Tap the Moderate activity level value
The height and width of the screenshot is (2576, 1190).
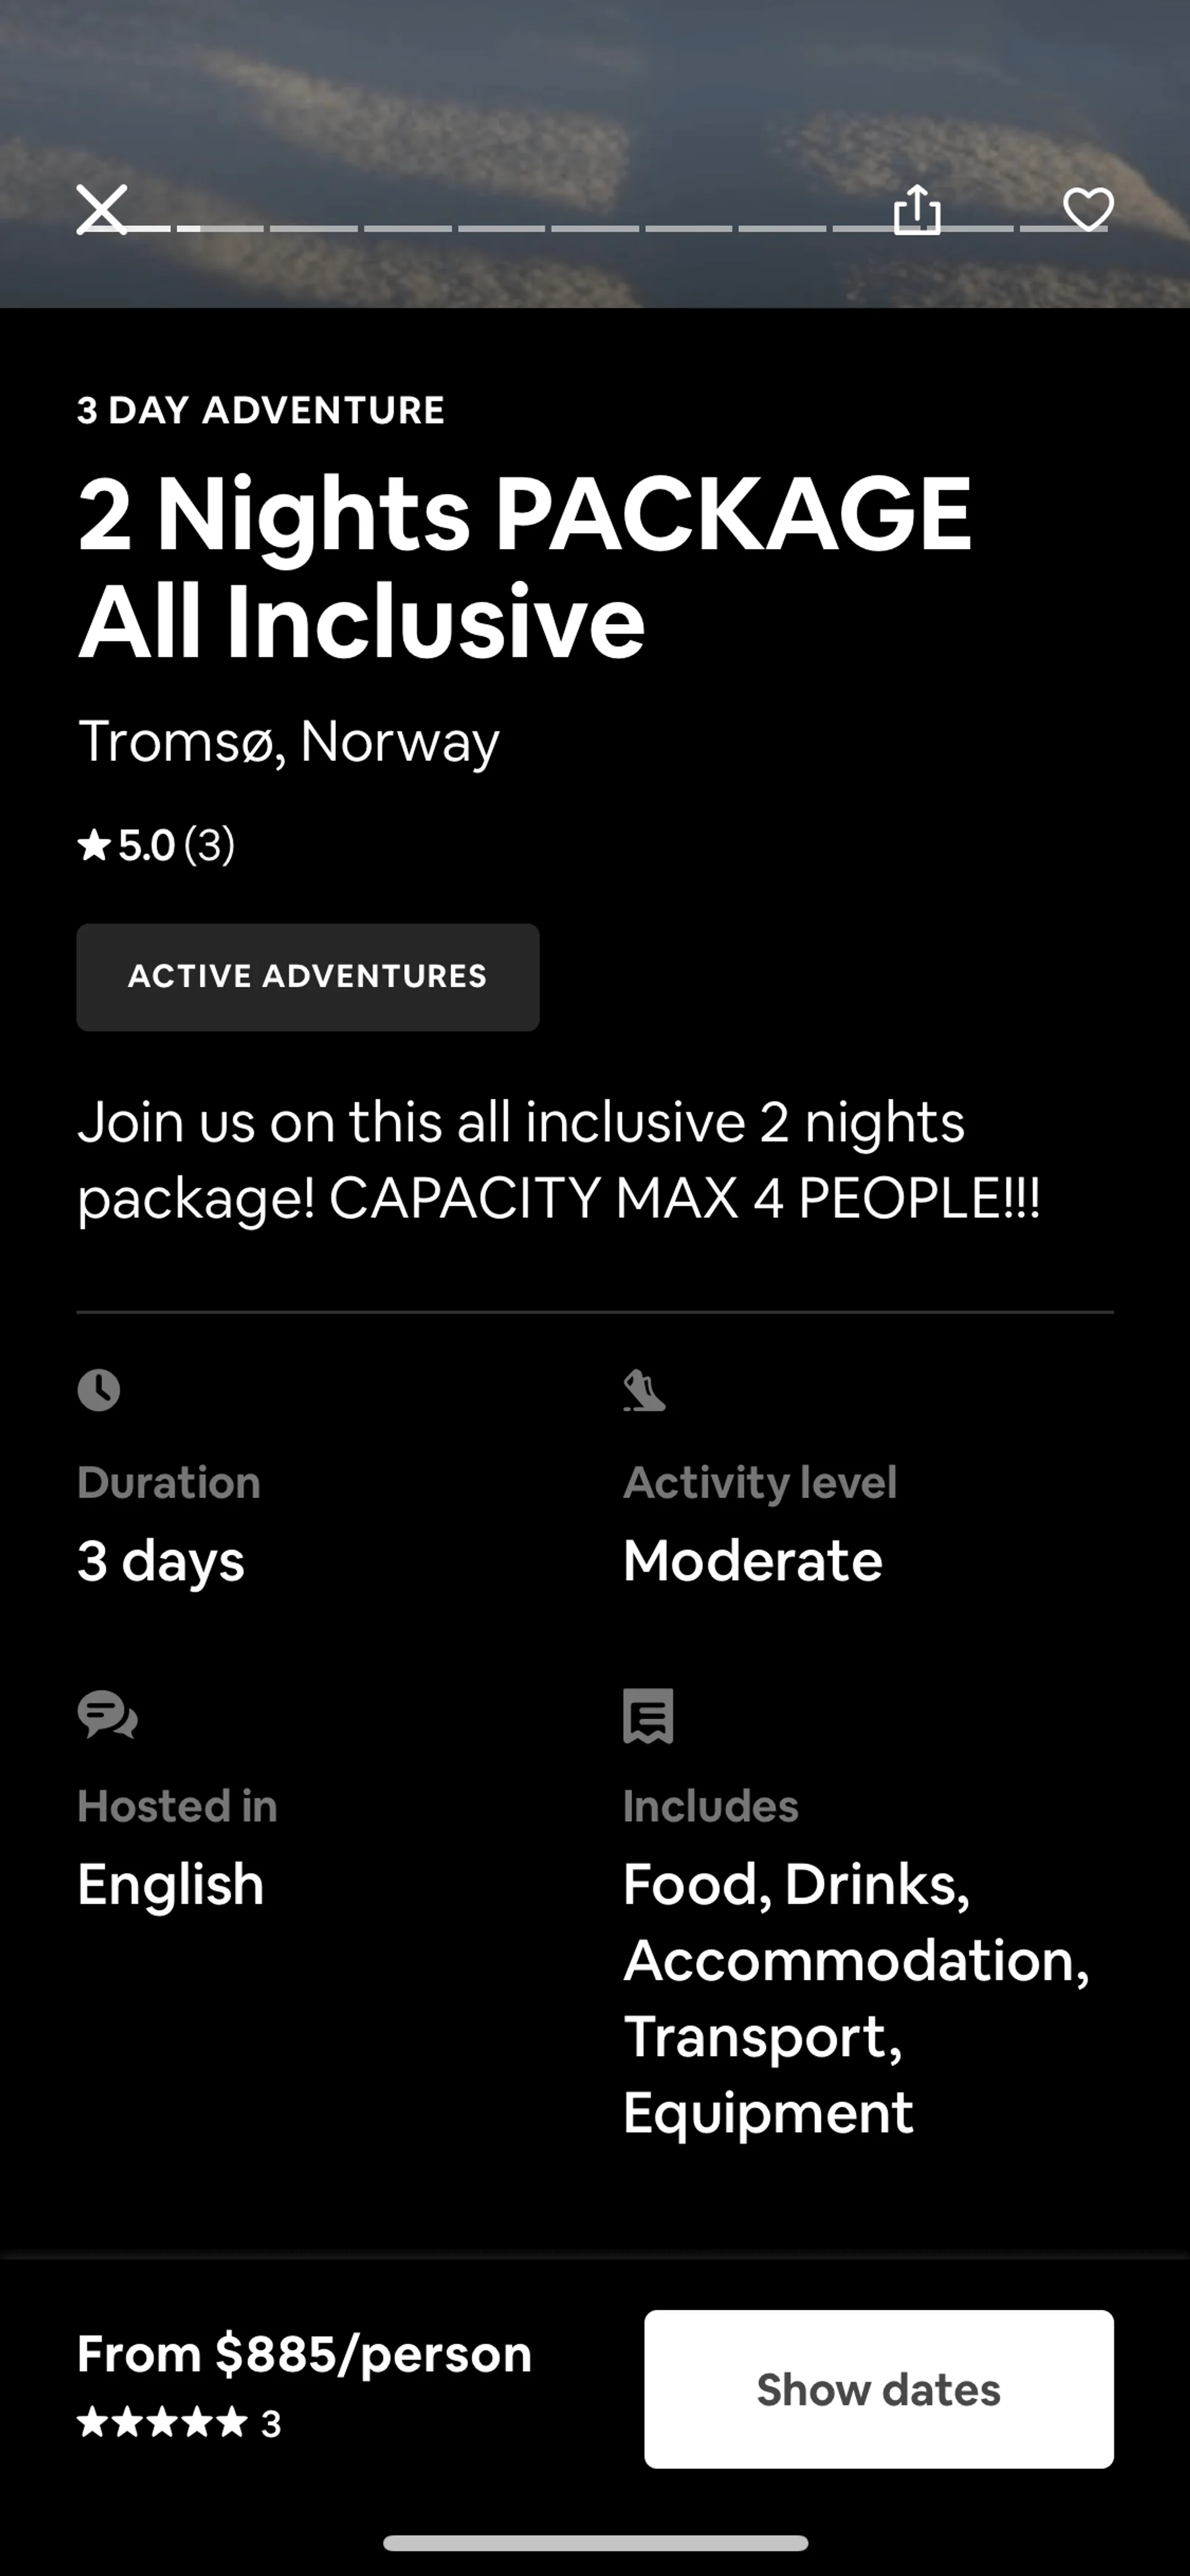point(752,1561)
